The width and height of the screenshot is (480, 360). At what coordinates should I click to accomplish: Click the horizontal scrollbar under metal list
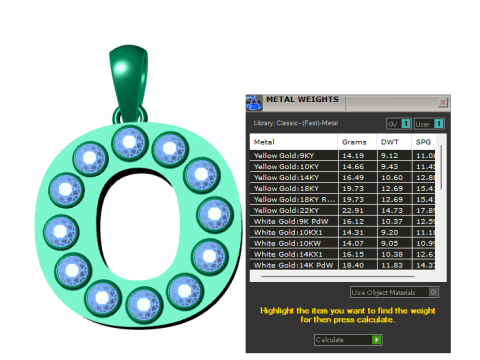(x=338, y=276)
